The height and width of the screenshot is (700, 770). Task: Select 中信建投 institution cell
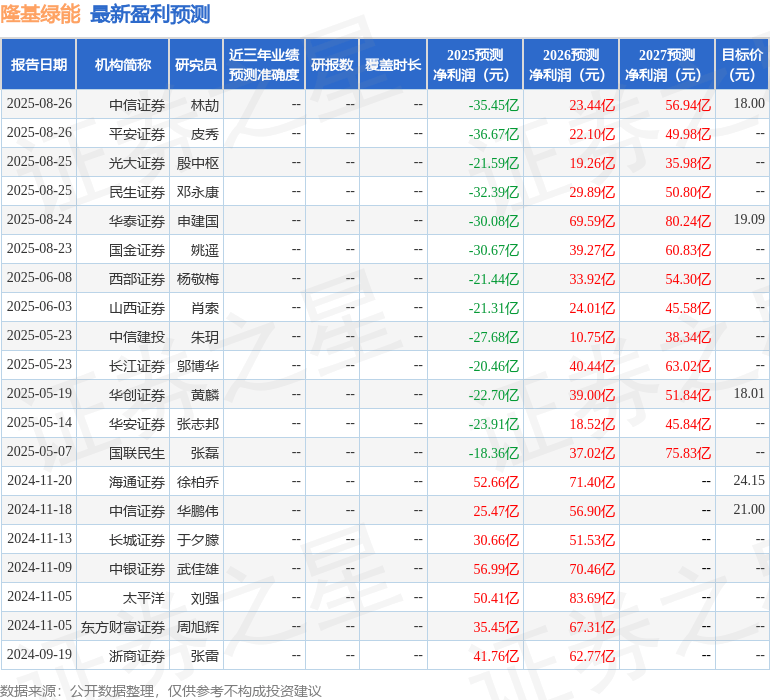point(137,337)
